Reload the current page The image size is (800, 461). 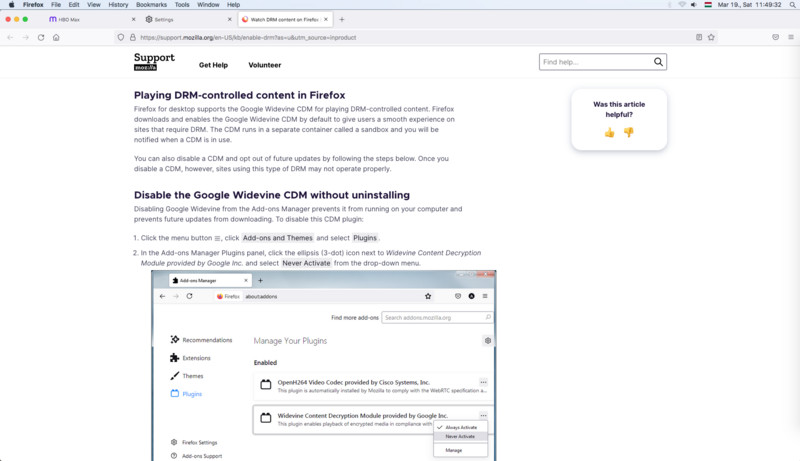pos(41,37)
